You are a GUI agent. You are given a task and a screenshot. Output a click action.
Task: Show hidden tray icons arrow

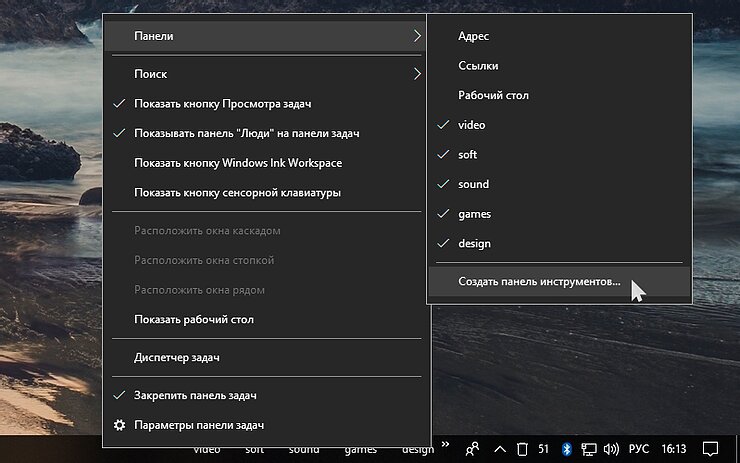coord(500,449)
